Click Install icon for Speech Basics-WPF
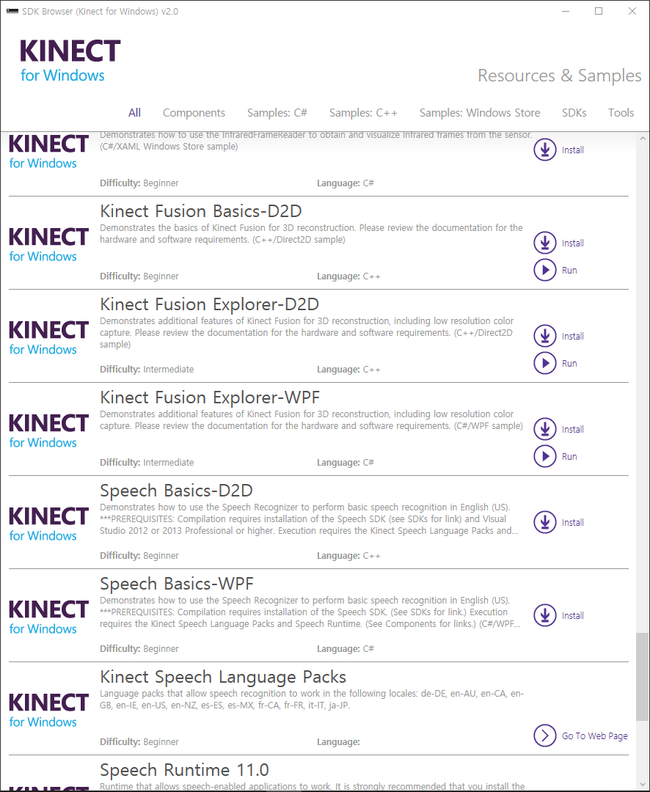The height and width of the screenshot is (792, 650). [544, 615]
